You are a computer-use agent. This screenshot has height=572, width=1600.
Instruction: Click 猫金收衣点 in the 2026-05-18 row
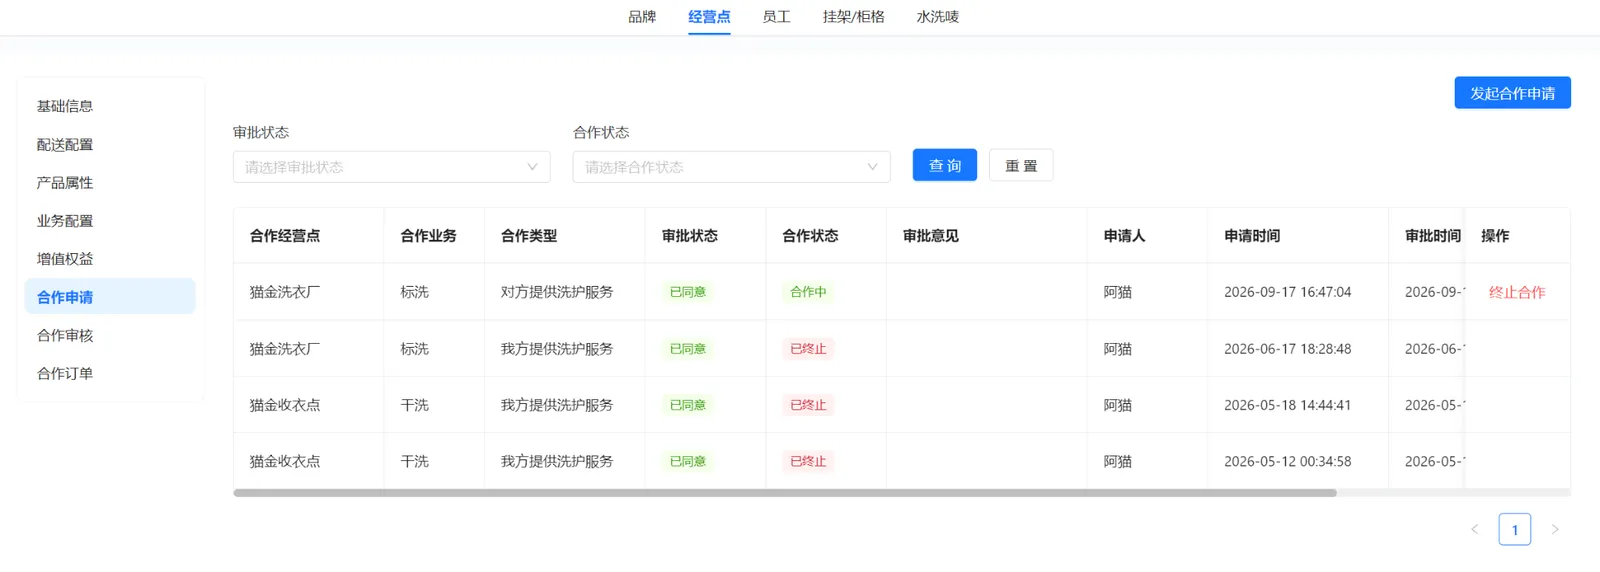point(285,405)
